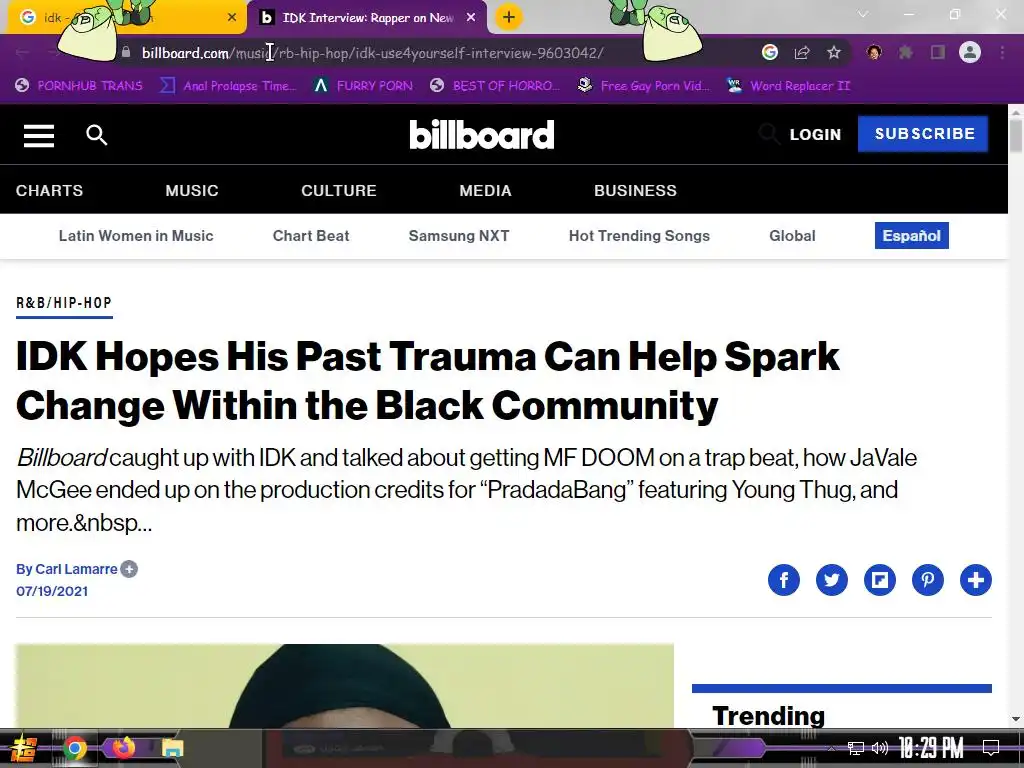This screenshot has width=1024, height=768.
Task: Open the Chrome side panel icon
Action: click(x=938, y=52)
